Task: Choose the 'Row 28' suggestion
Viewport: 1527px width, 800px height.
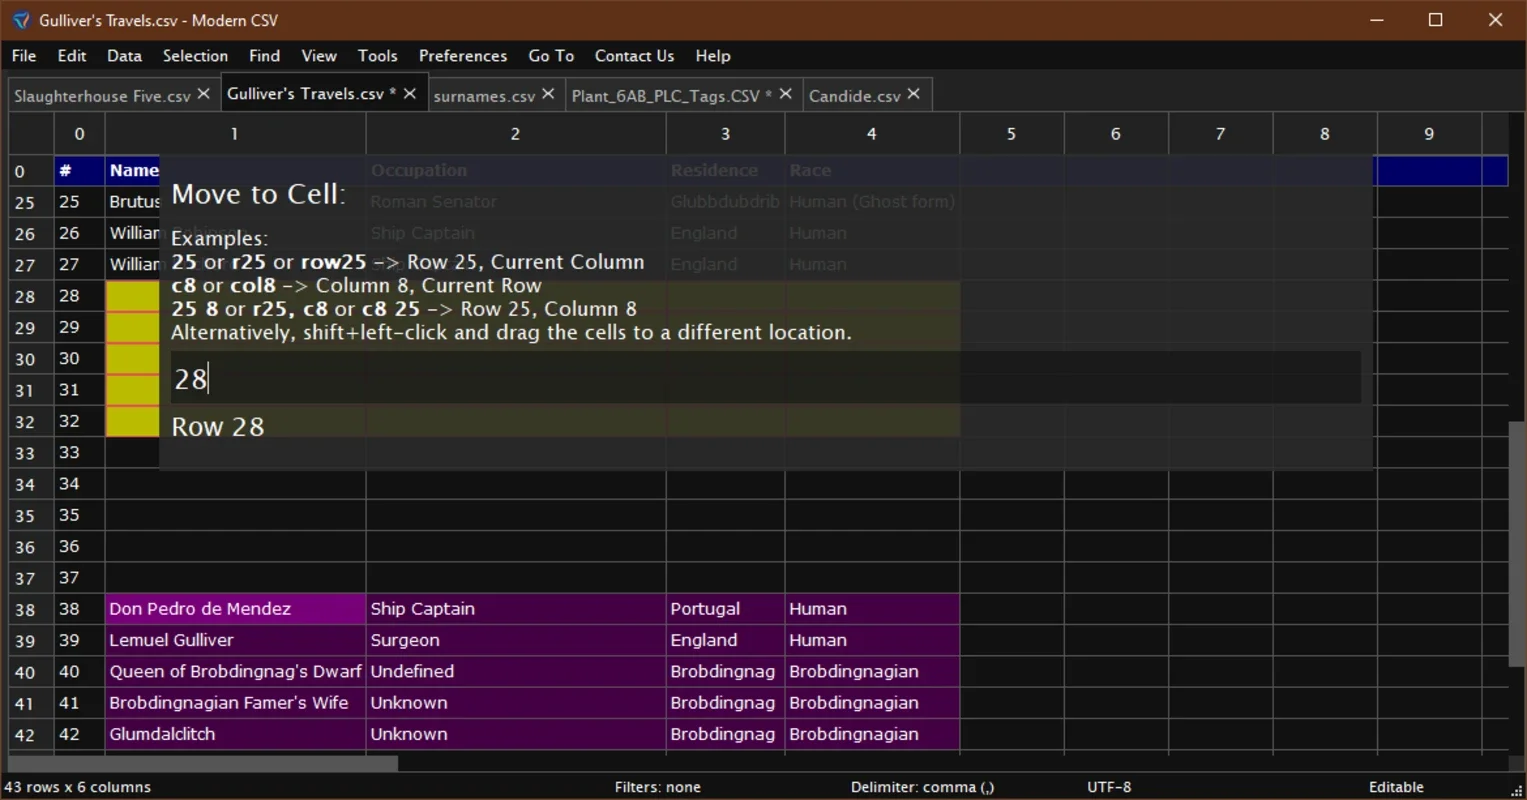Action: pos(218,427)
